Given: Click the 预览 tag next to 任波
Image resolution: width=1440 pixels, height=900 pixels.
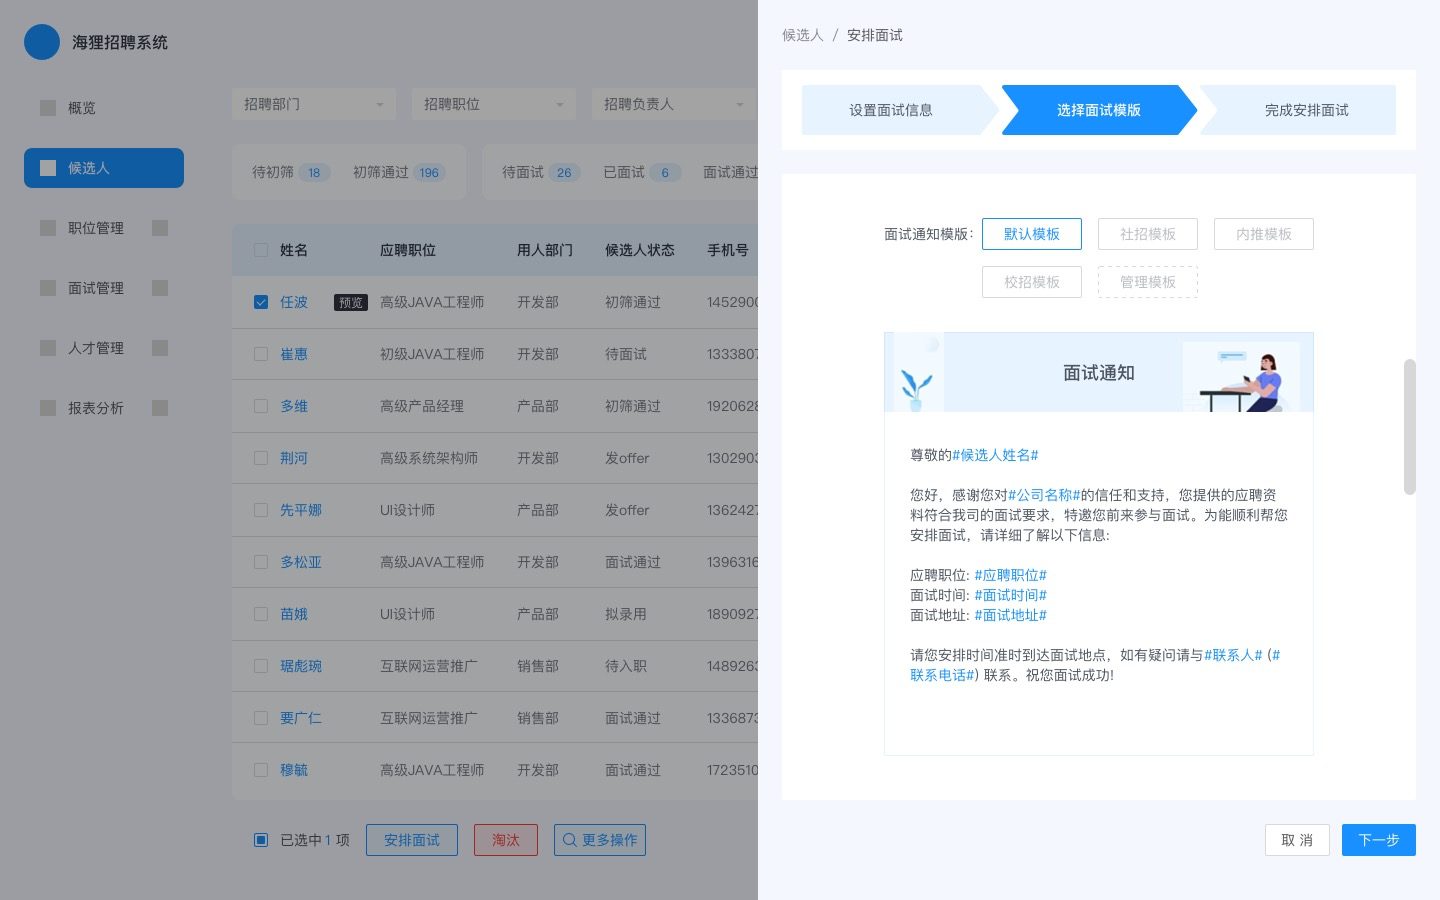Looking at the screenshot, I should 351,302.
